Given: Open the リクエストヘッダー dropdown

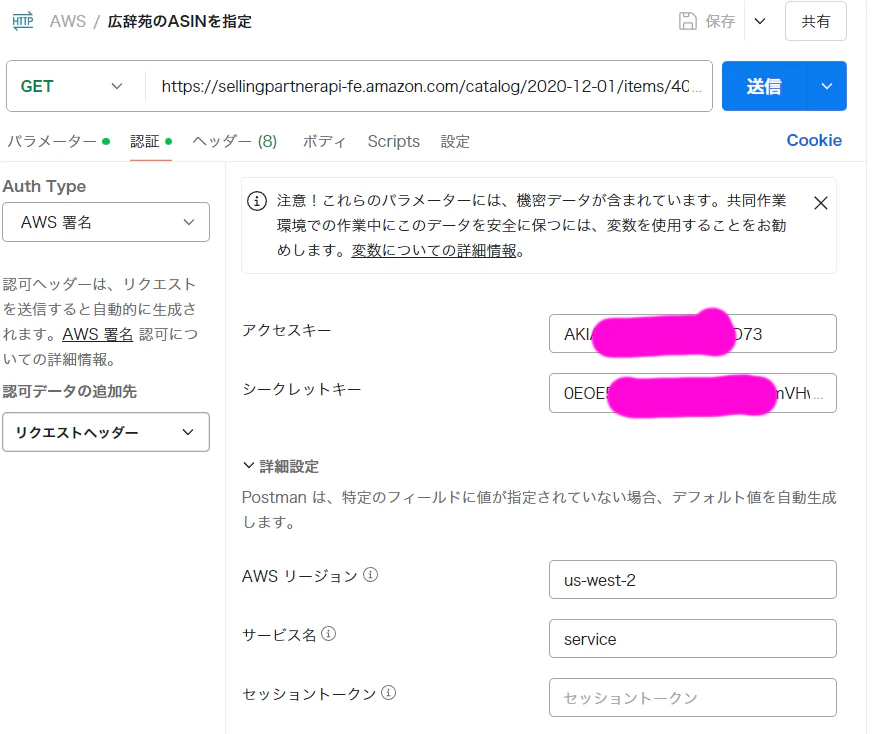Looking at the screenshot, I should 106,432.
